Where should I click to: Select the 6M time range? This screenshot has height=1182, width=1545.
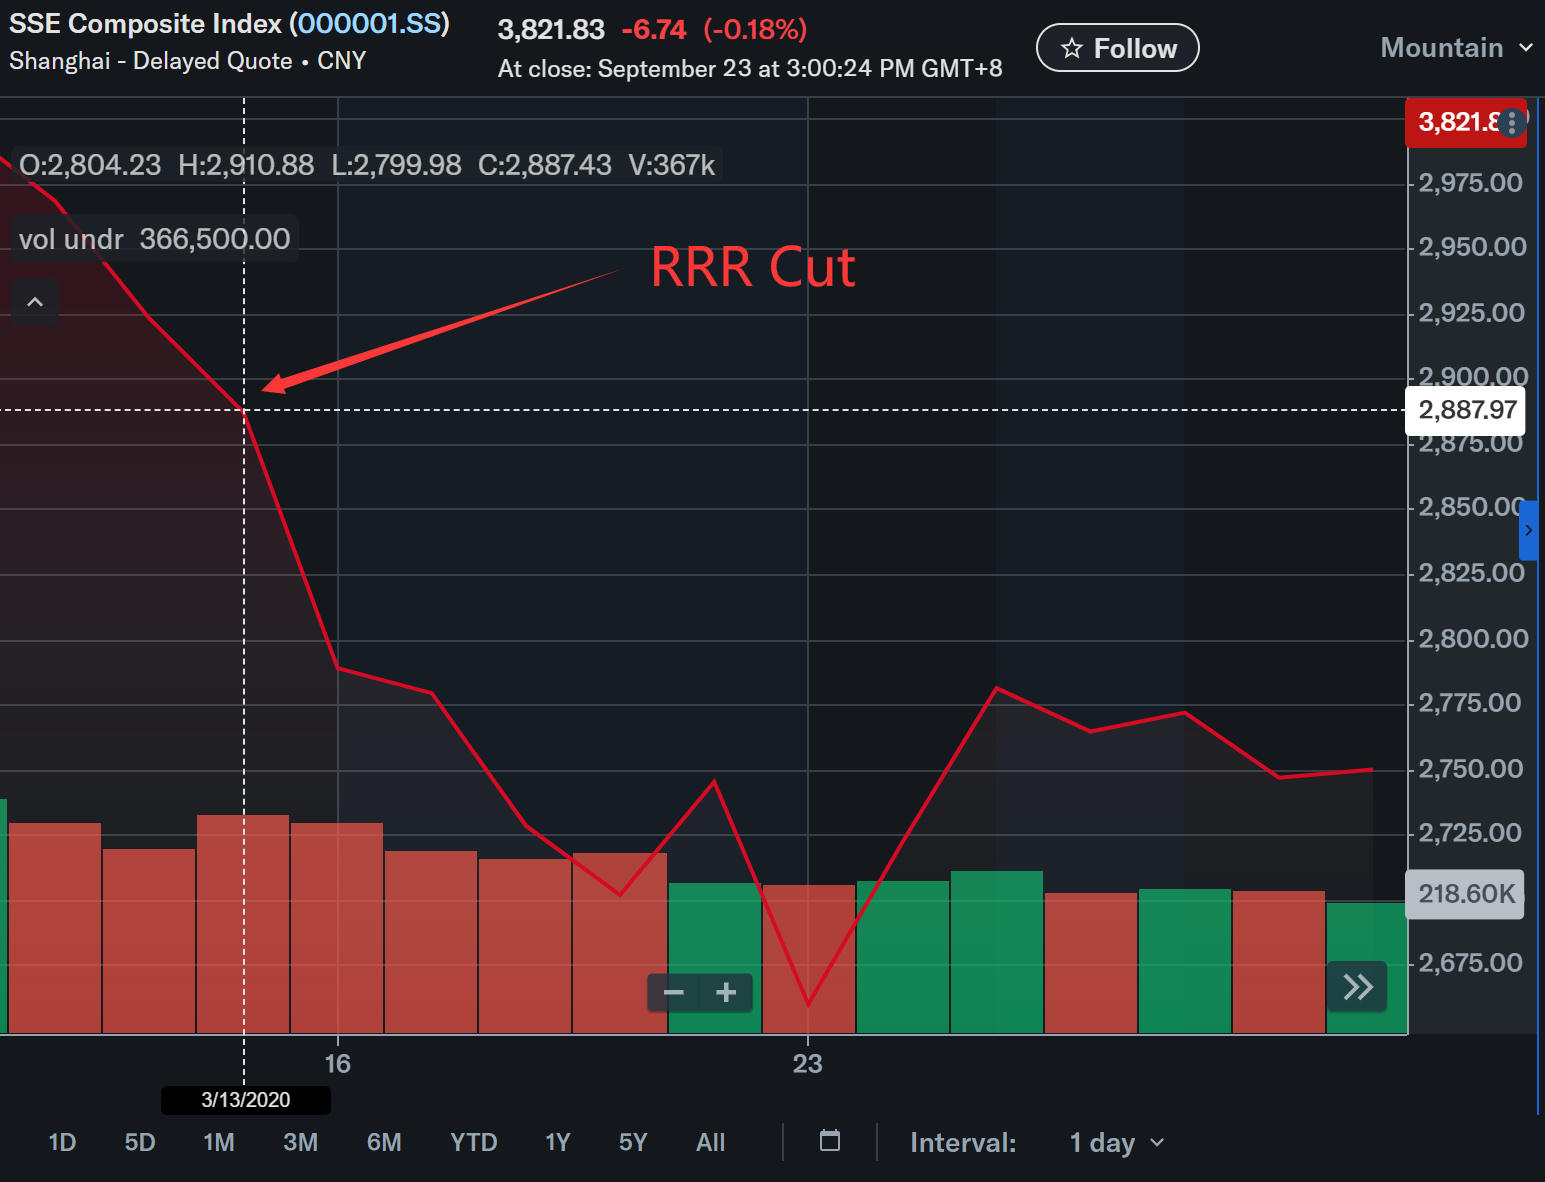[384, 1142]
